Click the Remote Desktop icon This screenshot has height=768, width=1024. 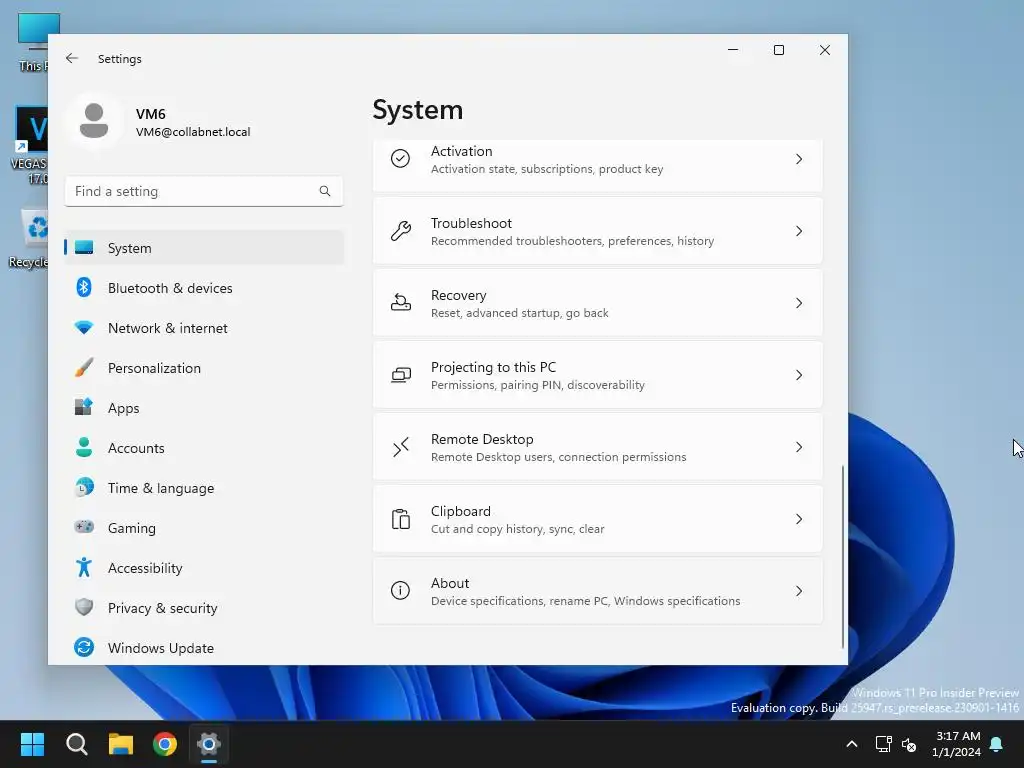tap(400, 447)
